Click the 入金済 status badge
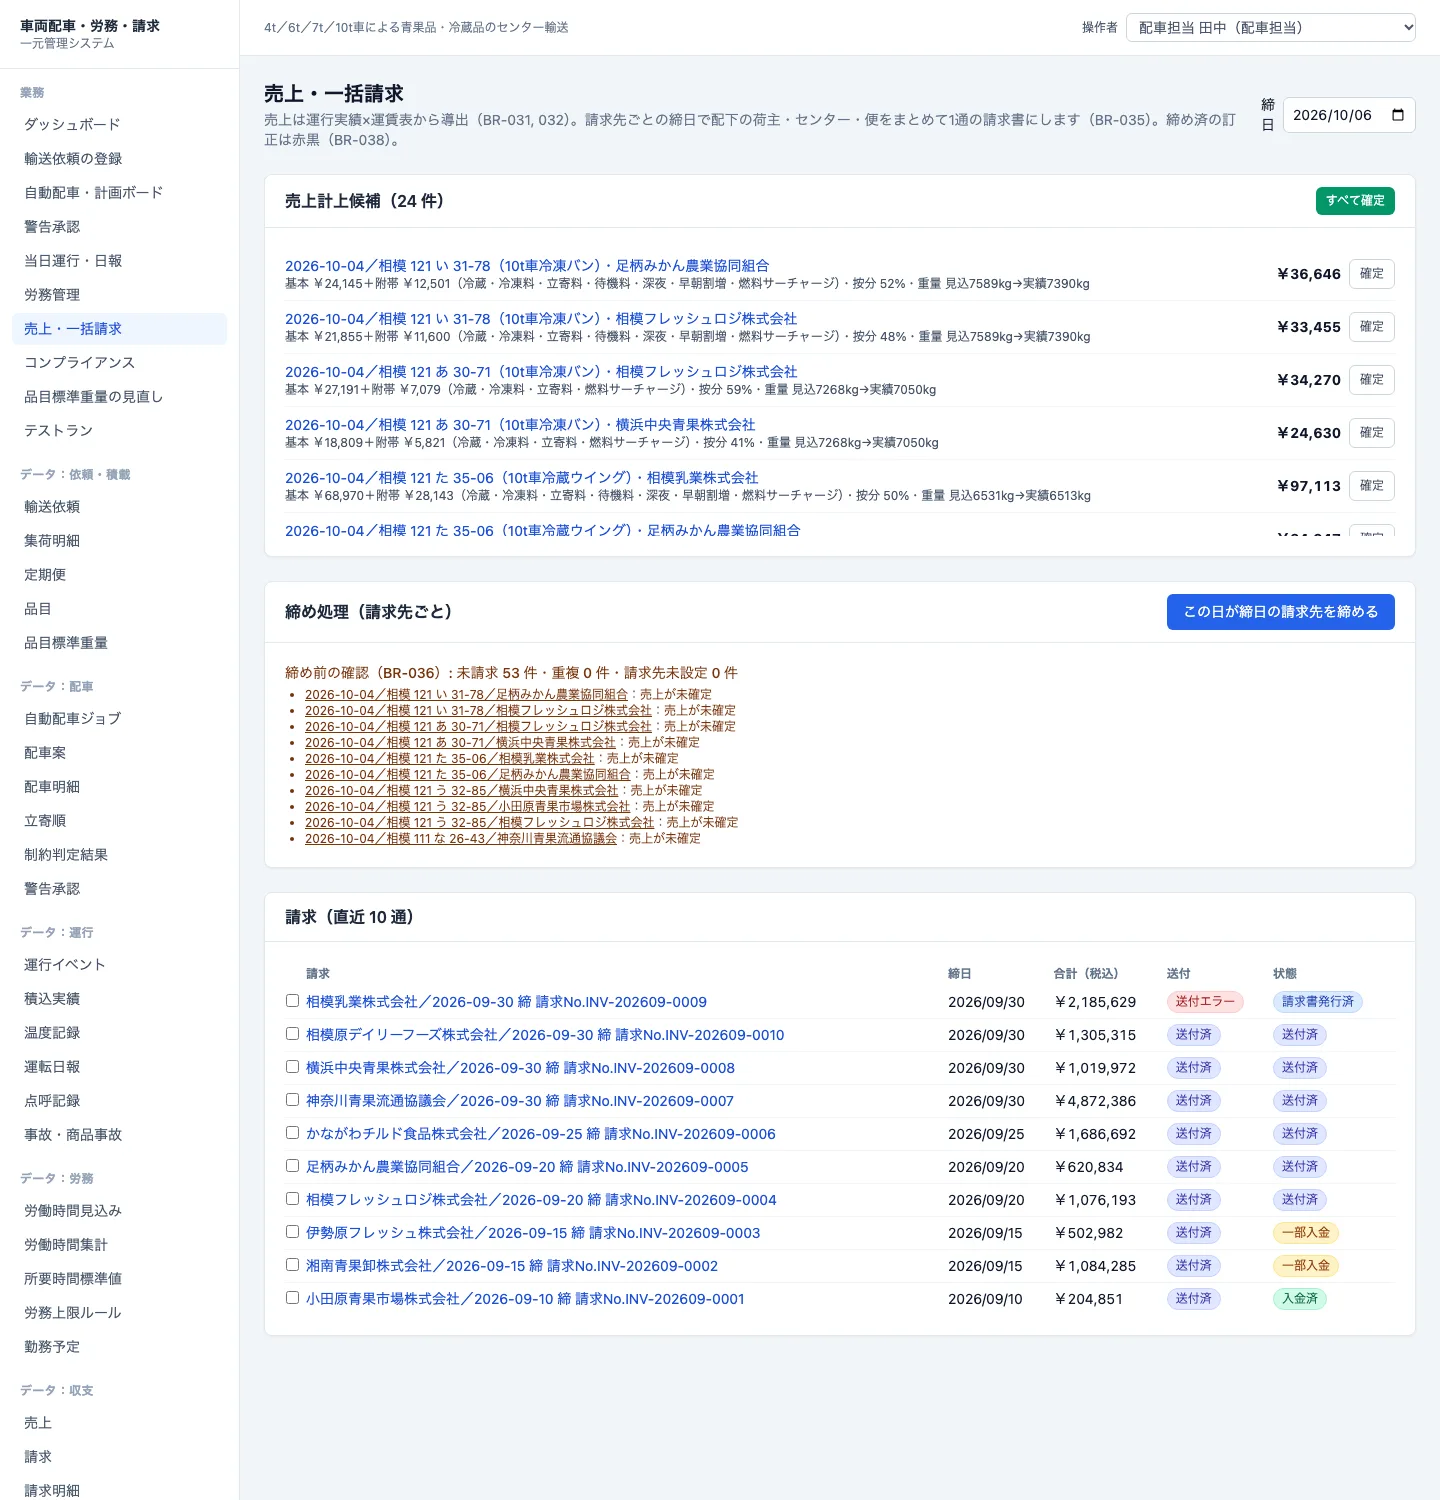 point(1300,1299)
